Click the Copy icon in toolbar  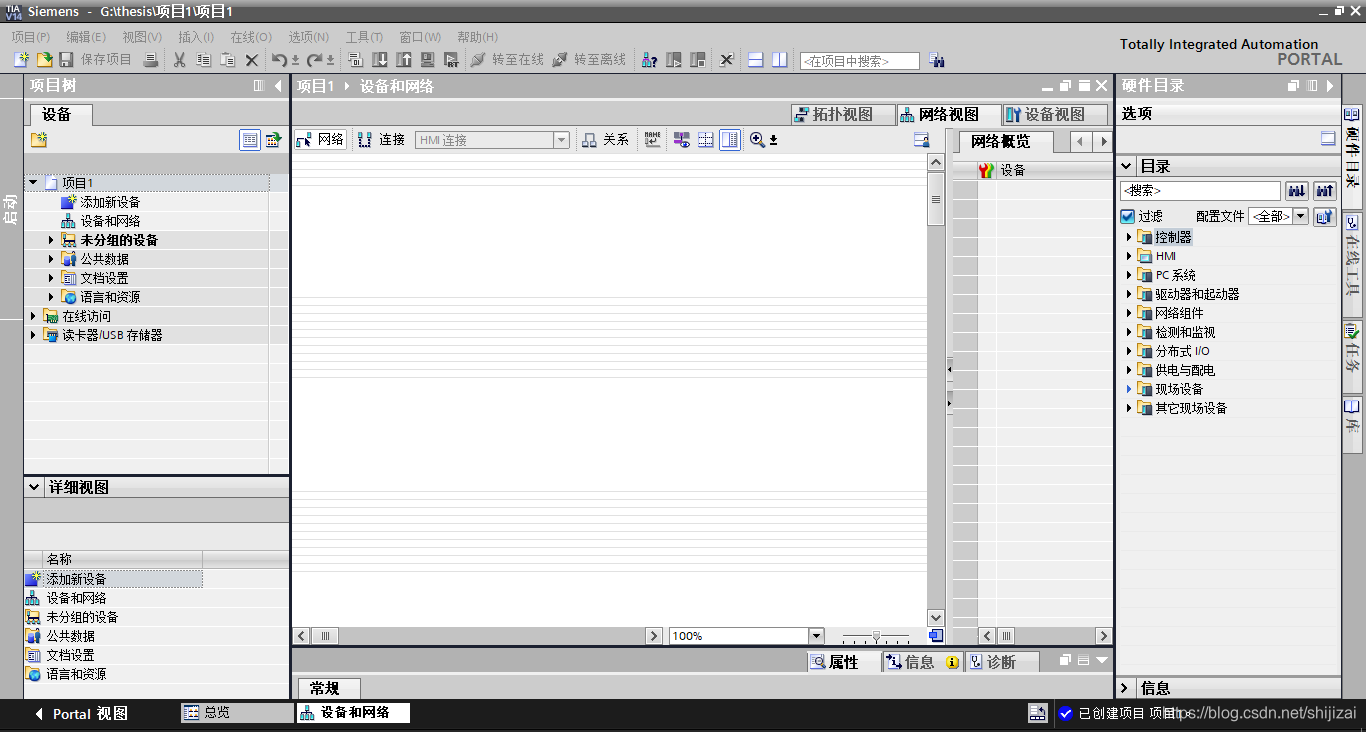(203, 60)
